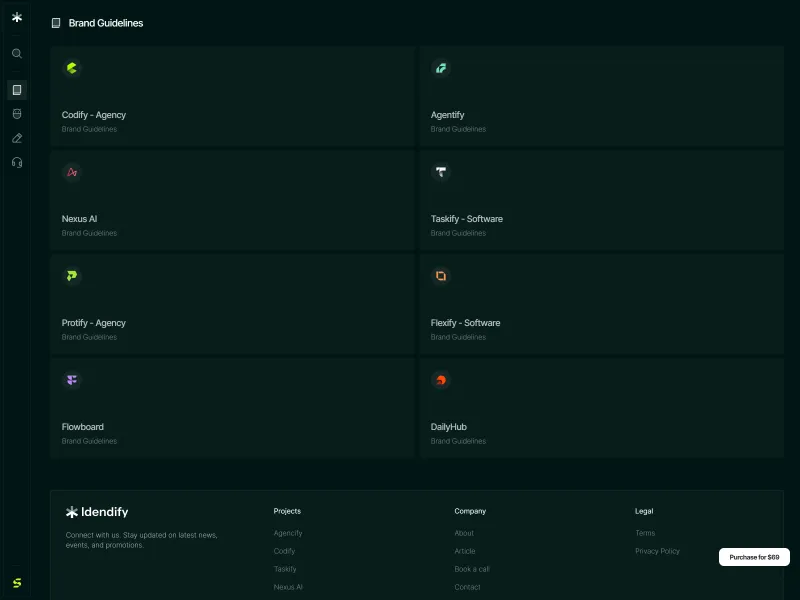Follow the Agencify link in footer Projects

288,533
